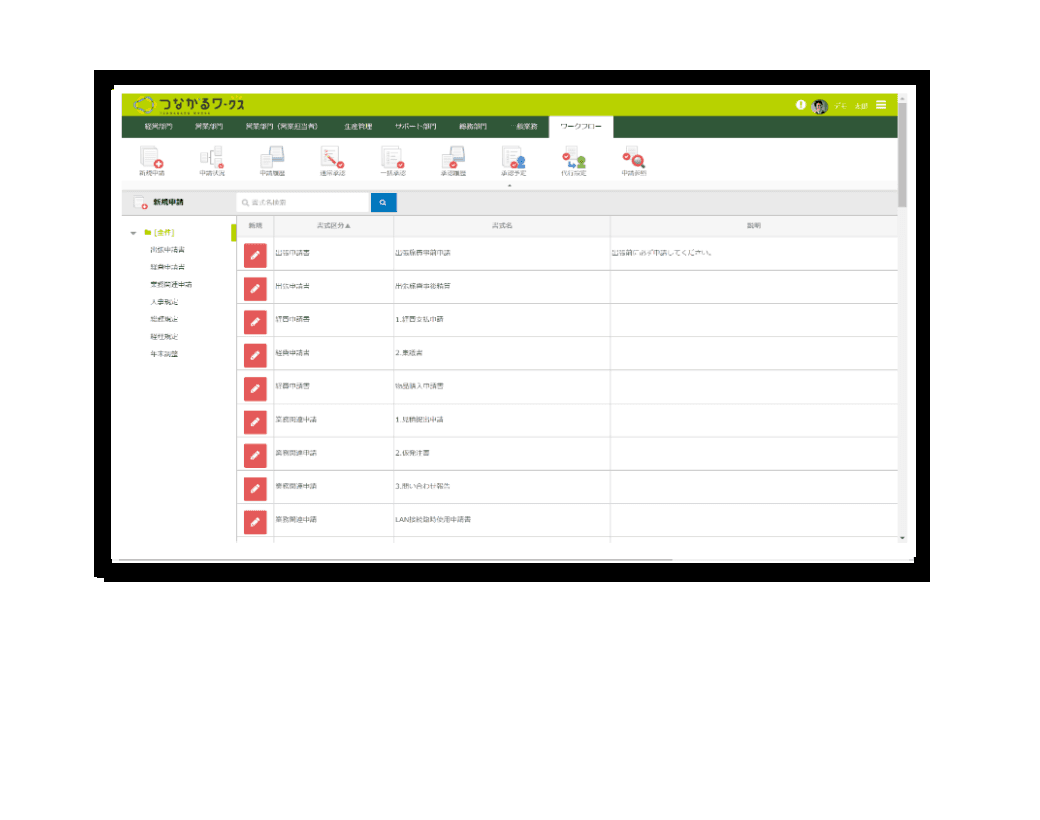Click the blue search button
This screenshot has width=1040, height=820.
(383, 202)
